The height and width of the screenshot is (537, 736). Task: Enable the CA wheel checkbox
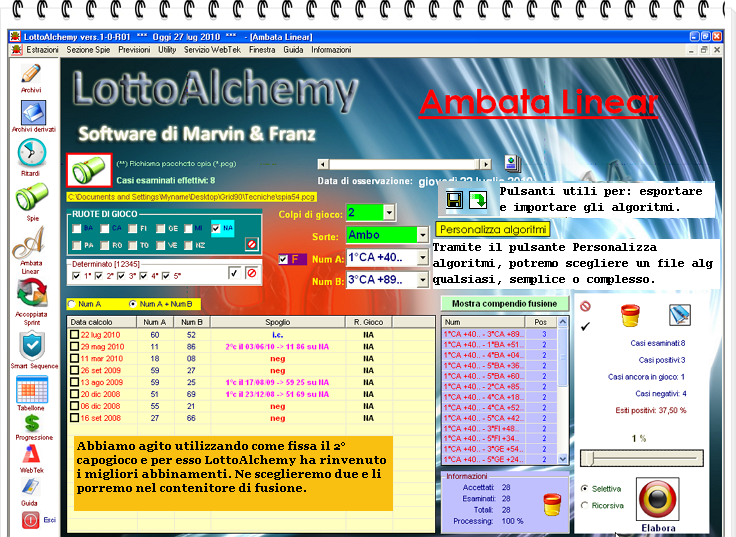pyautogui.click(x=105, y=229)
